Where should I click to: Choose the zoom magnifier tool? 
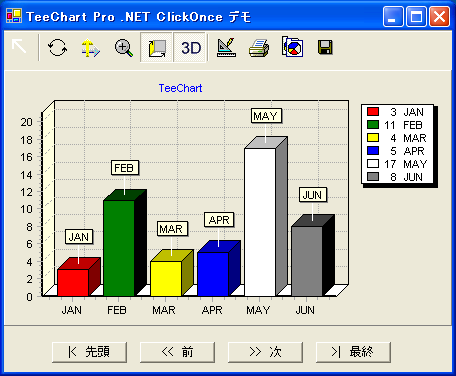(x=124, y=48)
